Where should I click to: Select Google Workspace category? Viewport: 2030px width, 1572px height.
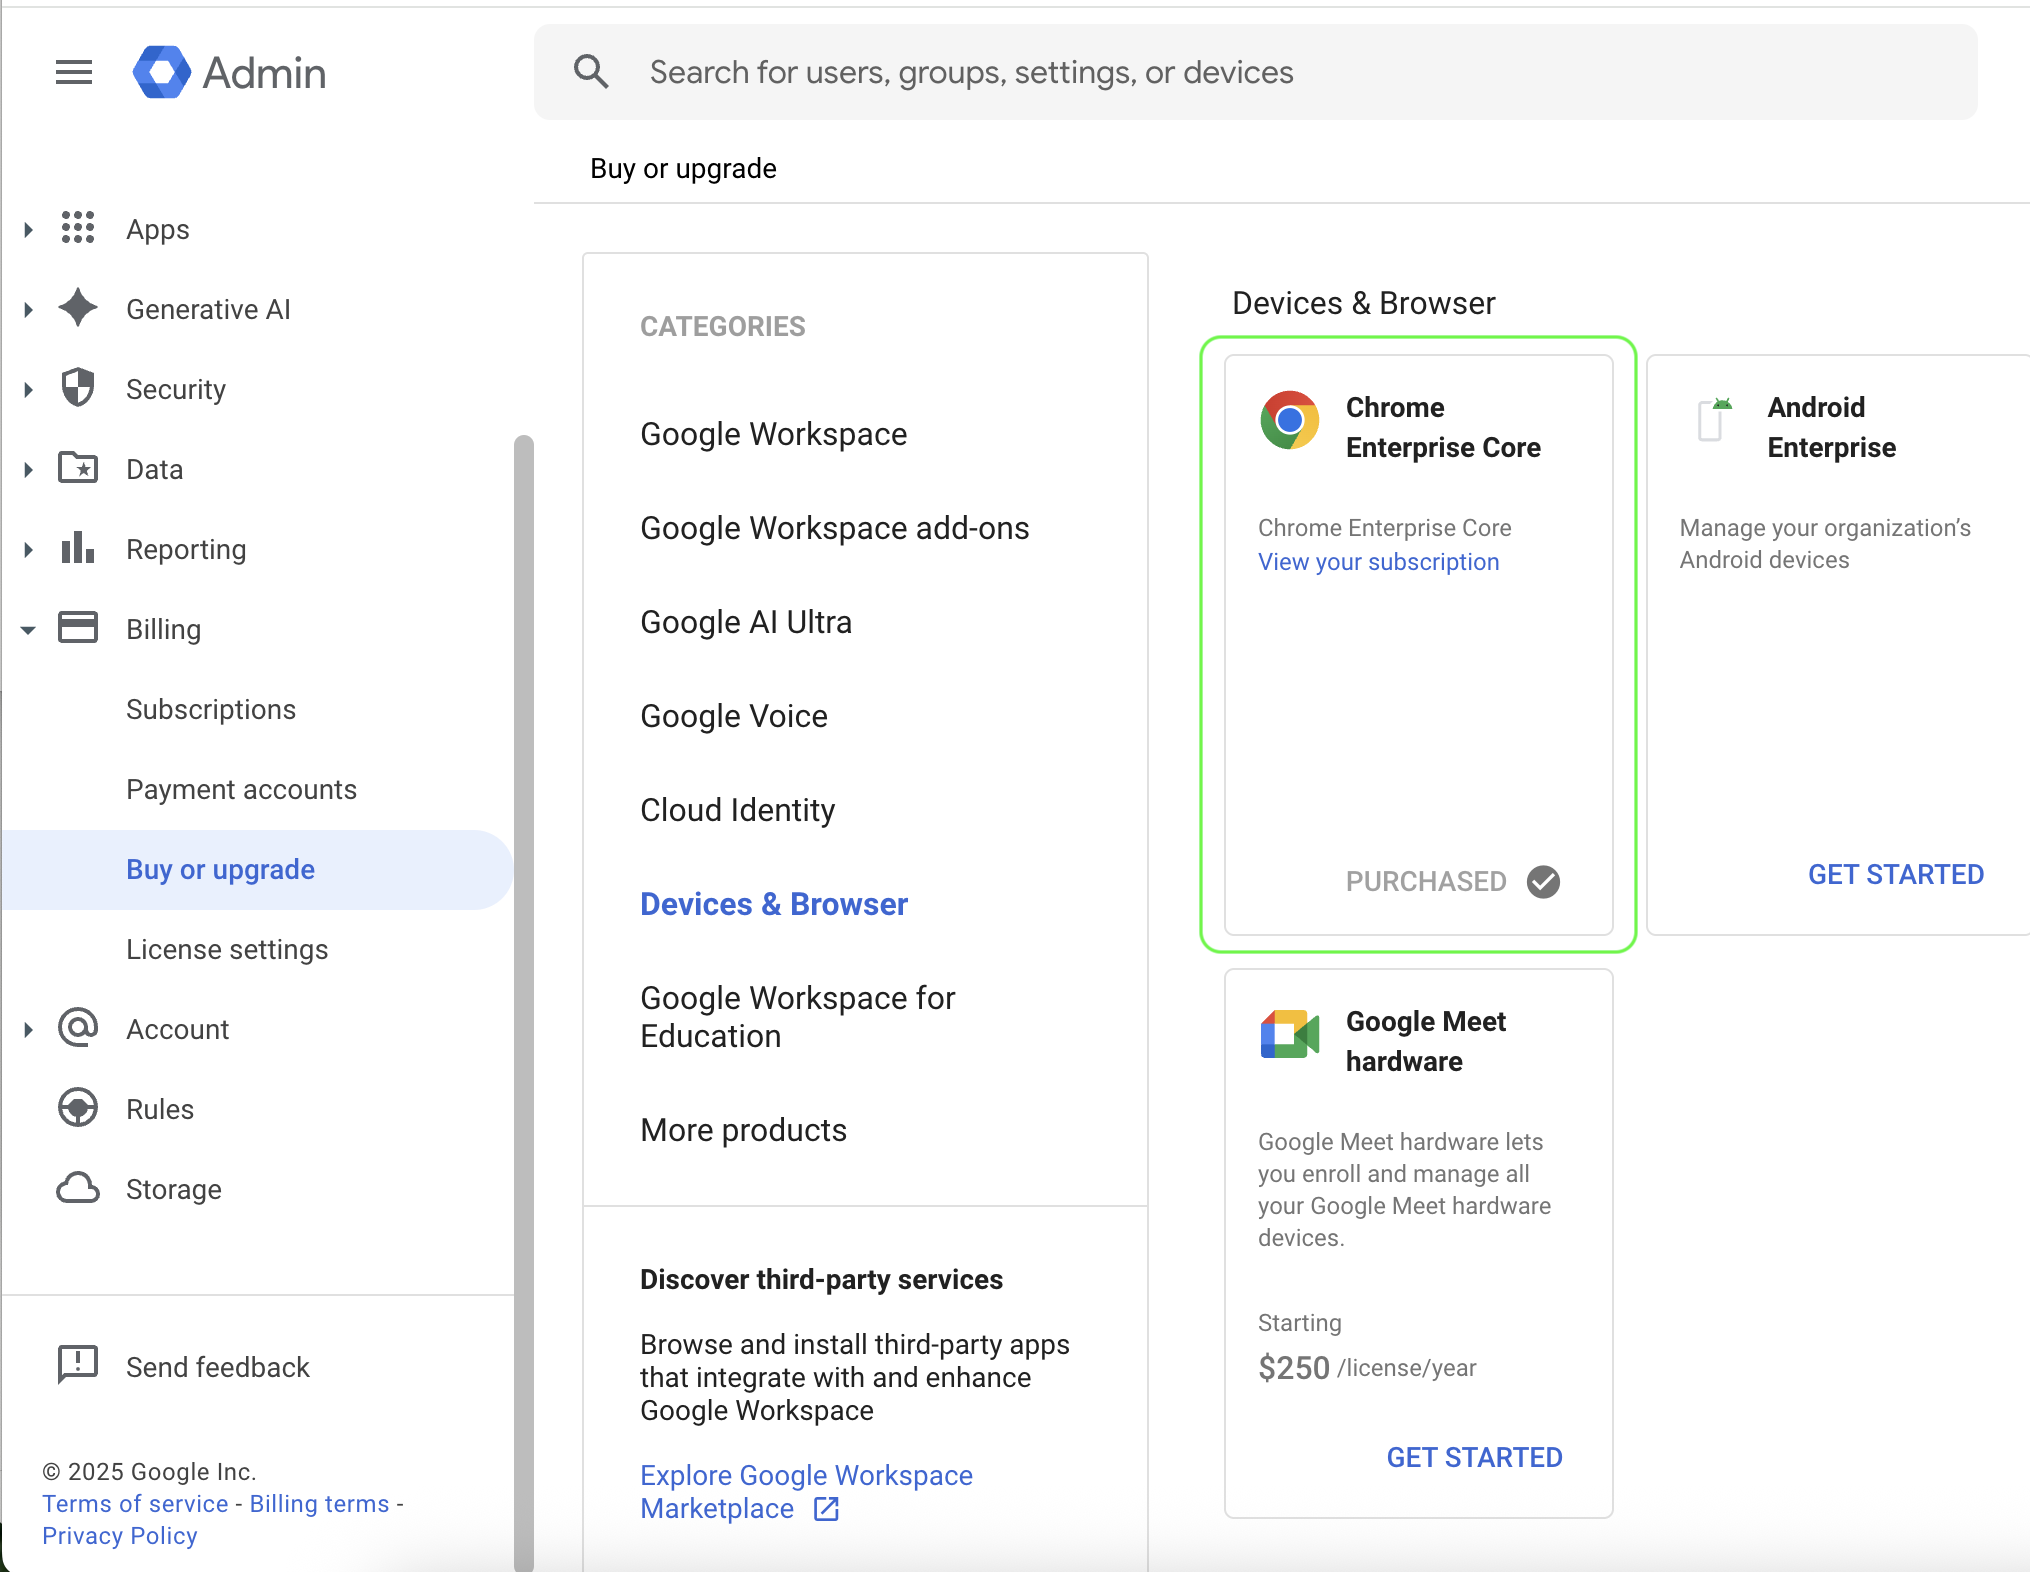coord(774,434)
